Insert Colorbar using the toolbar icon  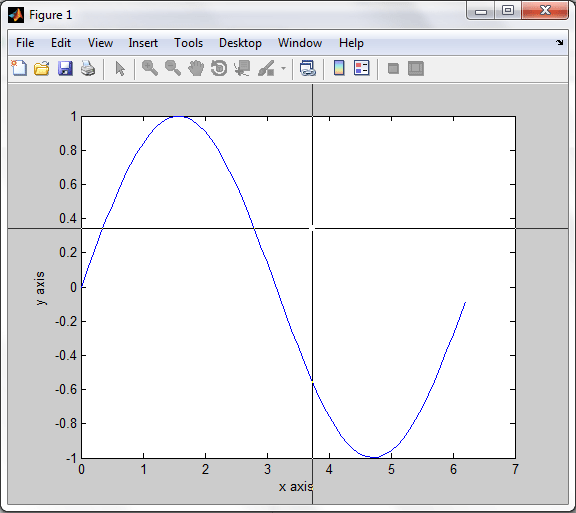339,68
